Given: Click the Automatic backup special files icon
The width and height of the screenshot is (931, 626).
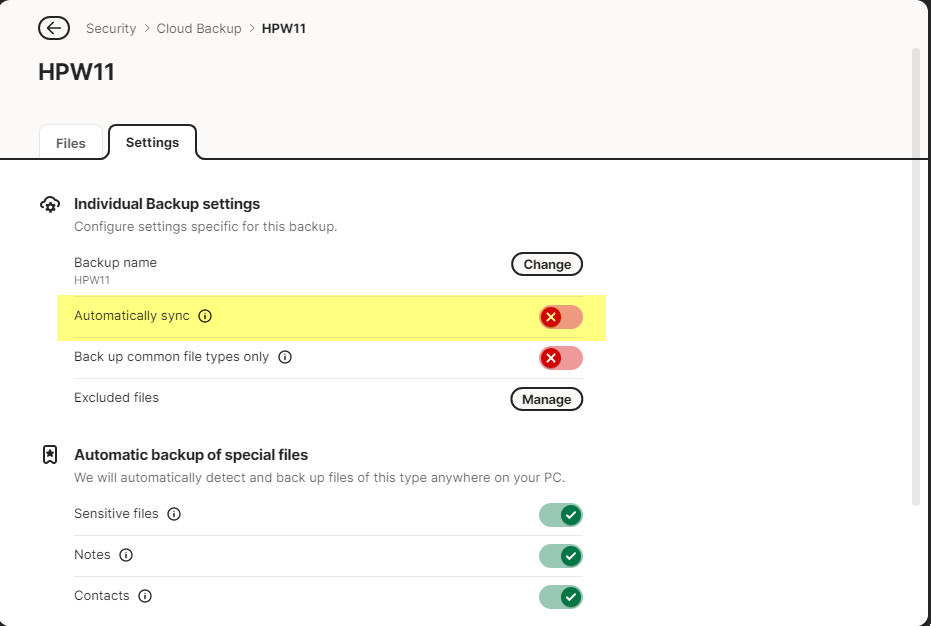Looking at the screenshot, I should [x=49, y=455].
